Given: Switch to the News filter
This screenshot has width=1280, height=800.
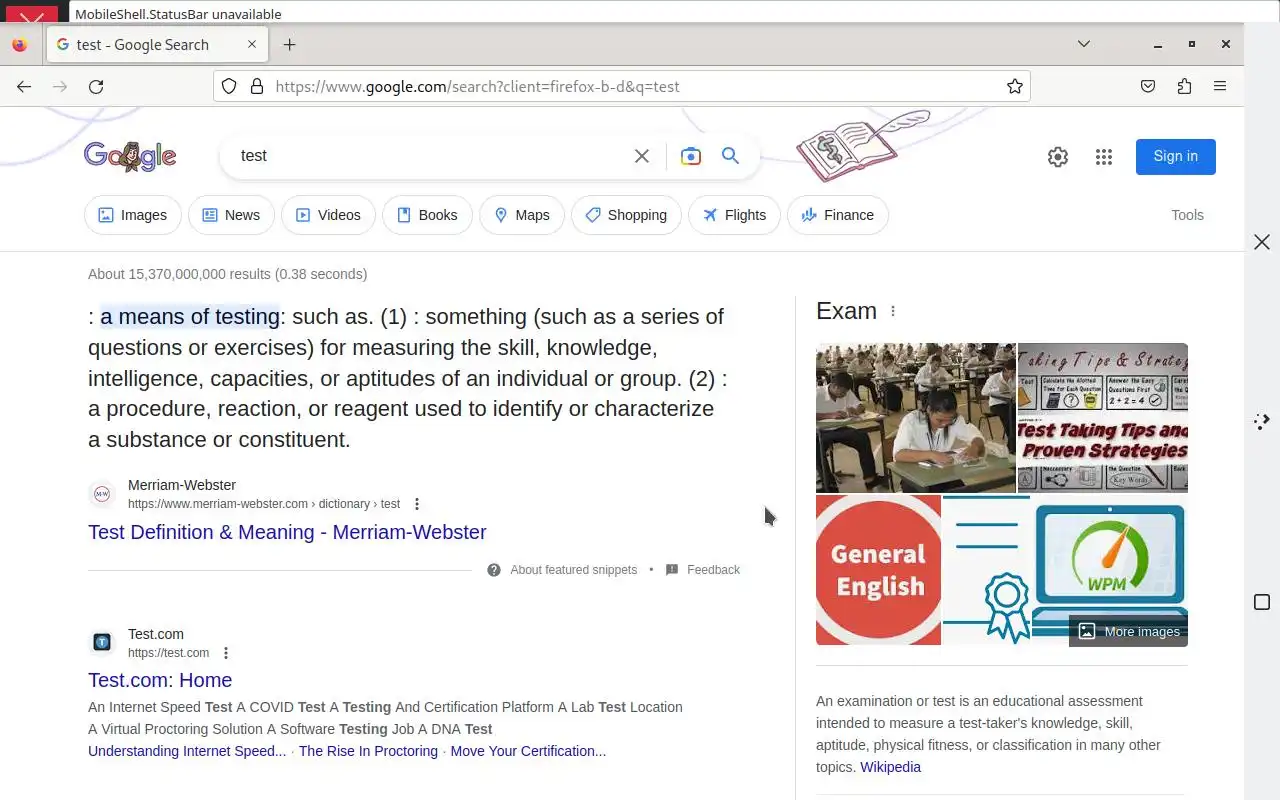Looking at the screenshot, I should (231, 215).
